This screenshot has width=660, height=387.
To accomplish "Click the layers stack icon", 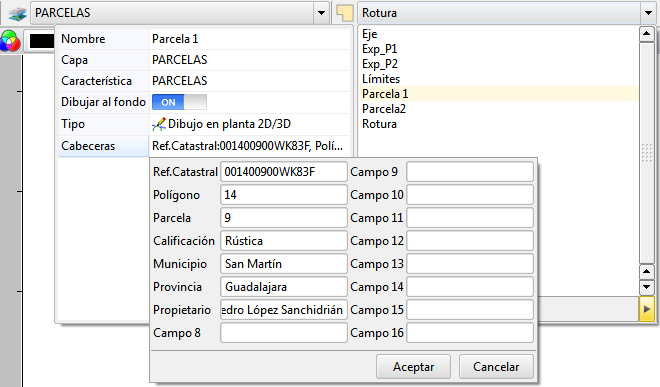I will (x=17, y=13).
